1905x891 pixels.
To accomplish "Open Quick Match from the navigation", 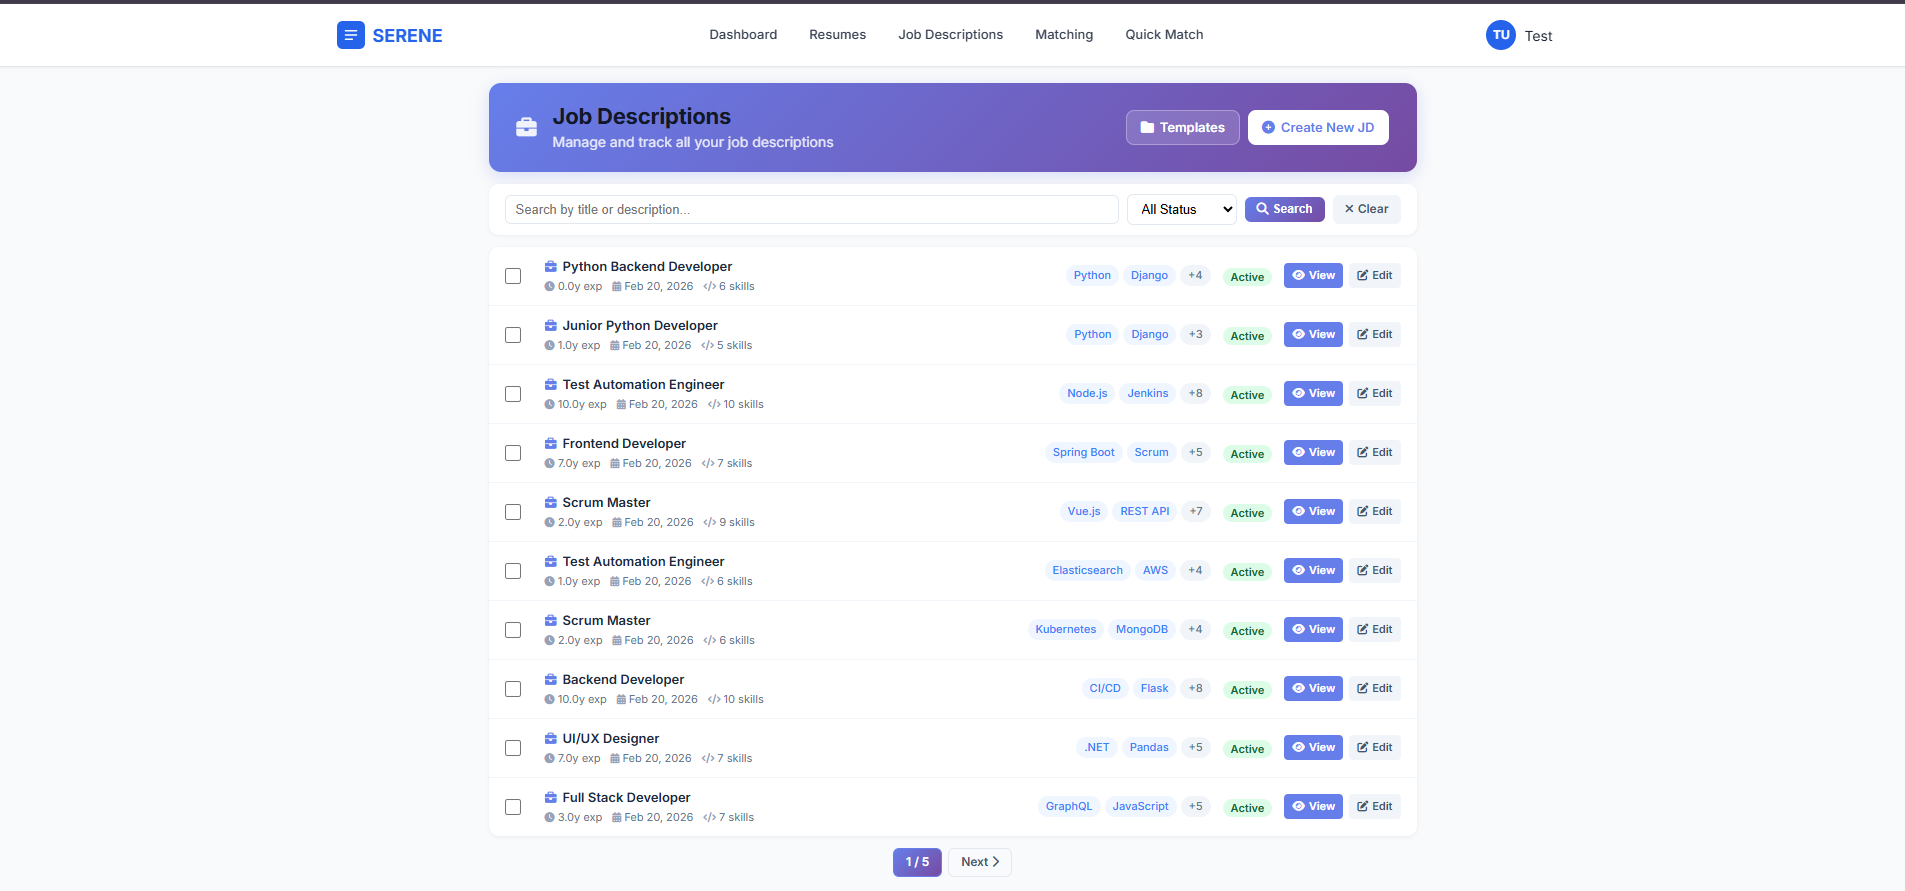I will pos(1164,35).
